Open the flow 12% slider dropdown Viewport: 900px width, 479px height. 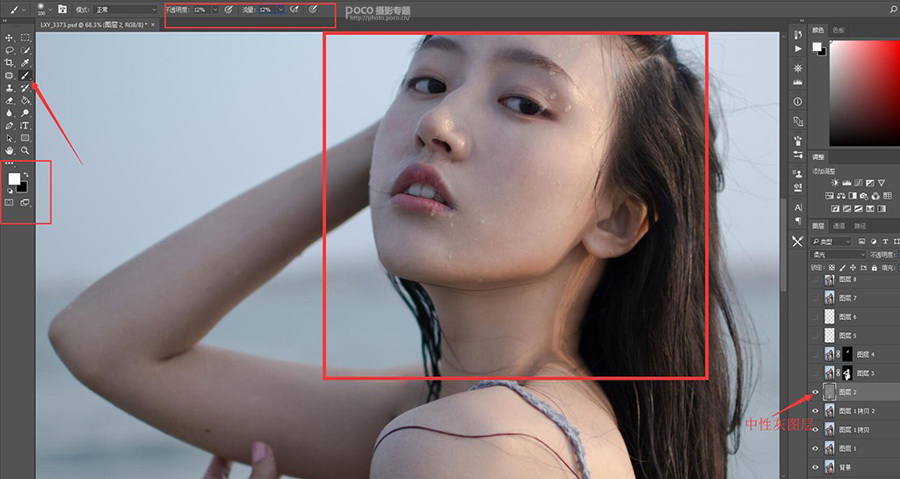click(x=281, y=10)
